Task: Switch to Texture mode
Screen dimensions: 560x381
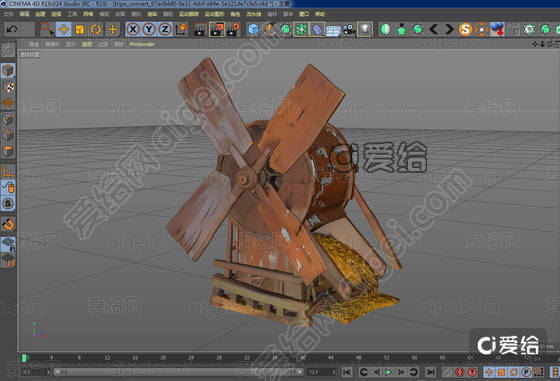Action: (x=8, y=87)
